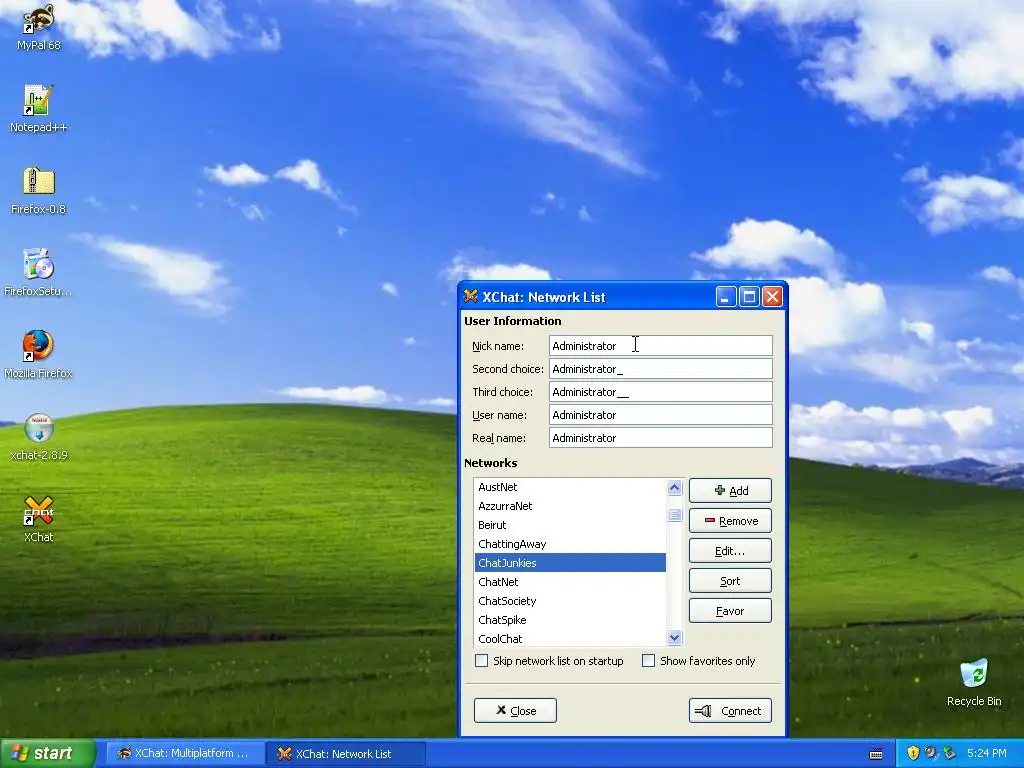Screen dimensions: 1024x768
Task: Switch to XChat: Network List taskbar button
Action: (x=345, y=754)
